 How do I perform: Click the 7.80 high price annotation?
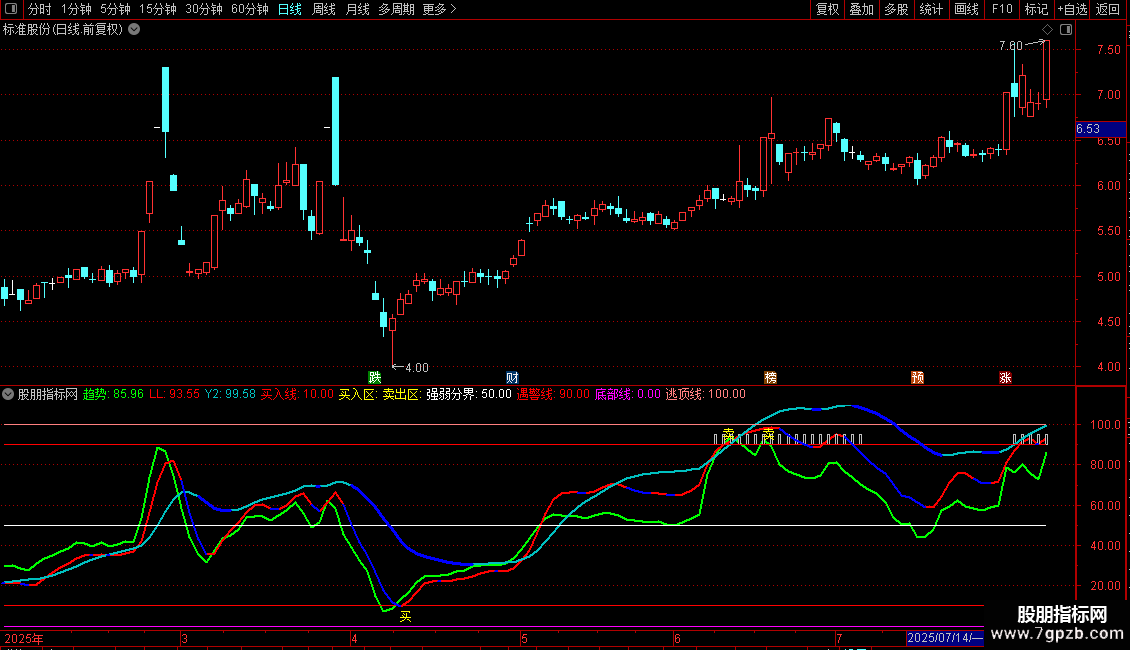click(1010, 45)
